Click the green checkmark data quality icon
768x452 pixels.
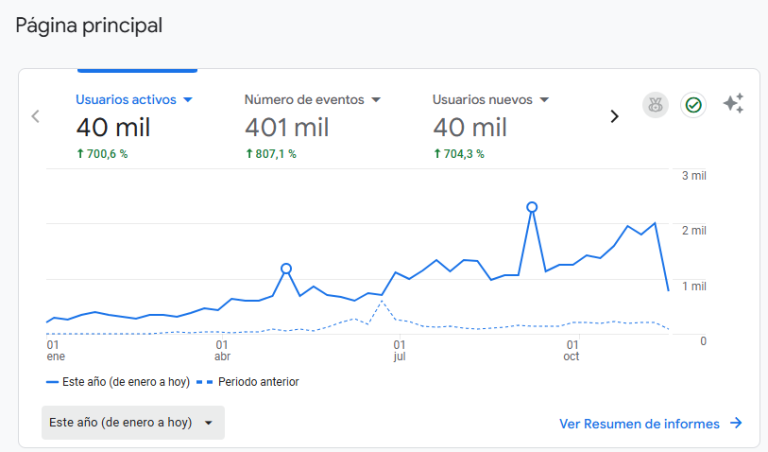point(693,105)
